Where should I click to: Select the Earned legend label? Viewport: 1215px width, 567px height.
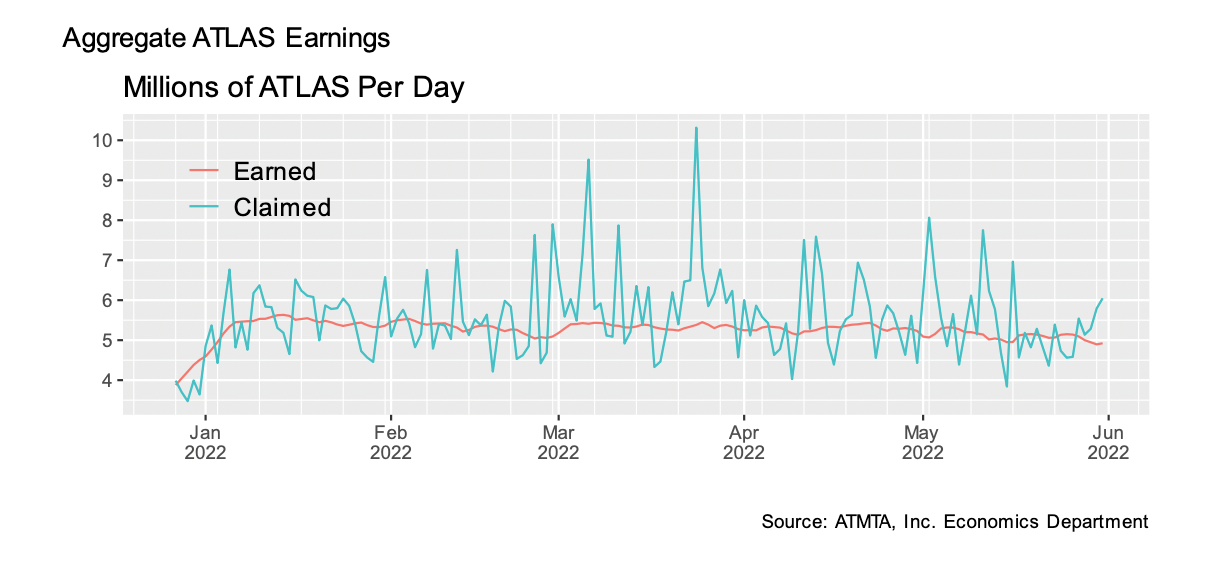coord(274,171)
